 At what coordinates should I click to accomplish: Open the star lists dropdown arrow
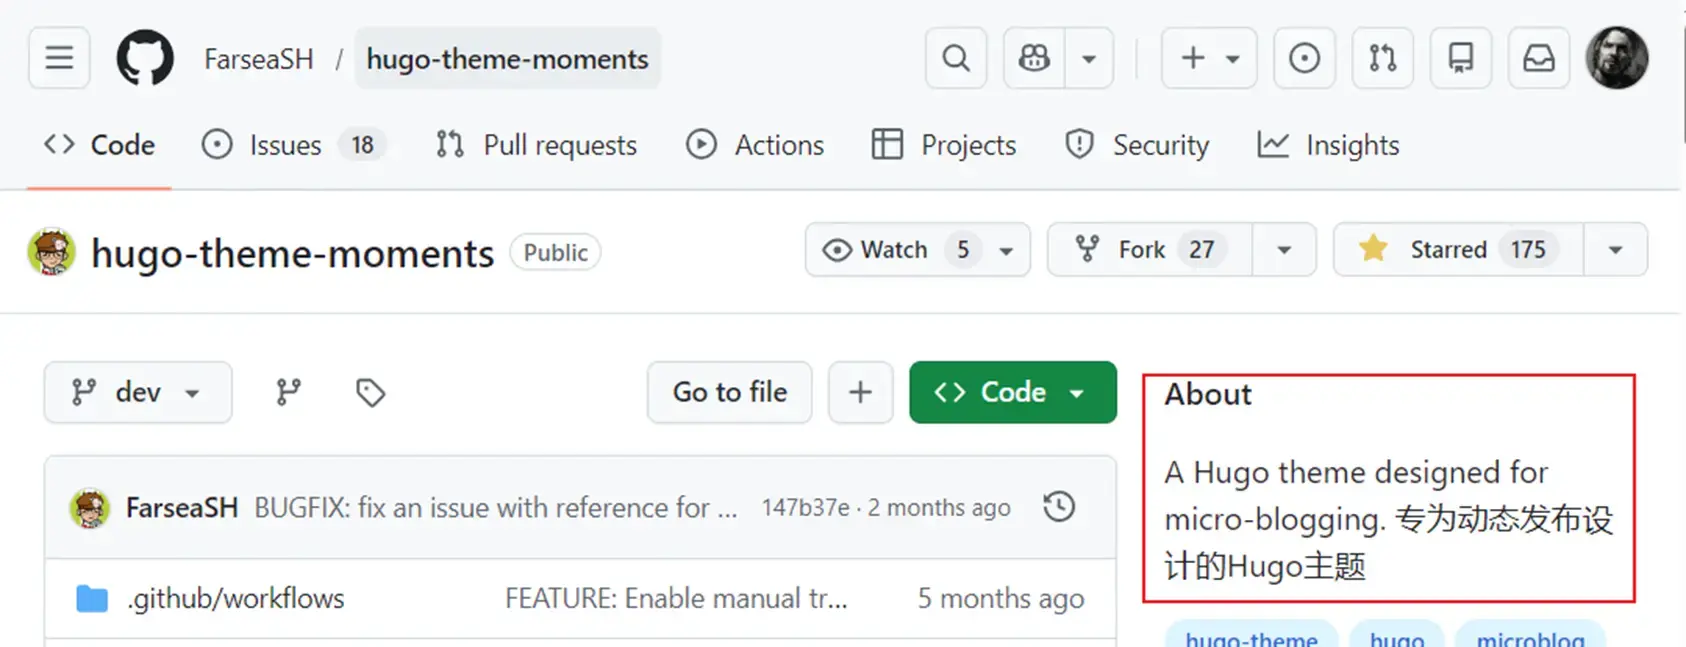coord(1615,249)
